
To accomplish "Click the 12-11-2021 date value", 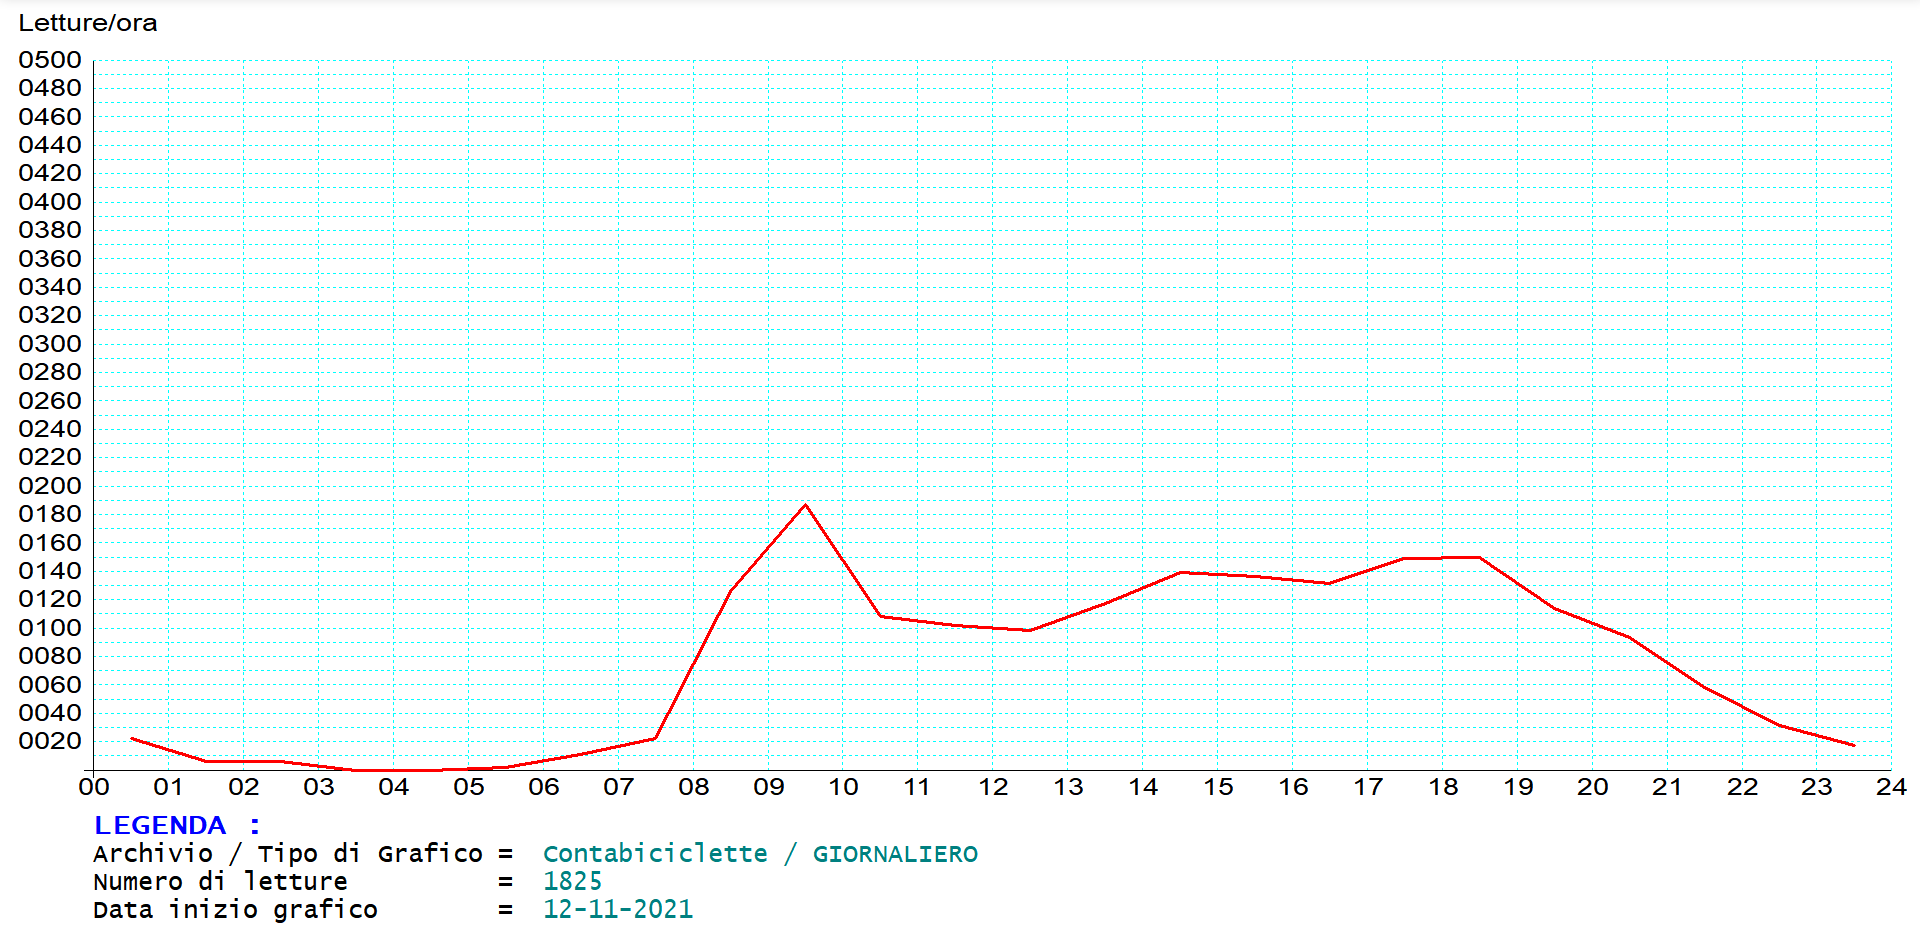I will 618,910.
